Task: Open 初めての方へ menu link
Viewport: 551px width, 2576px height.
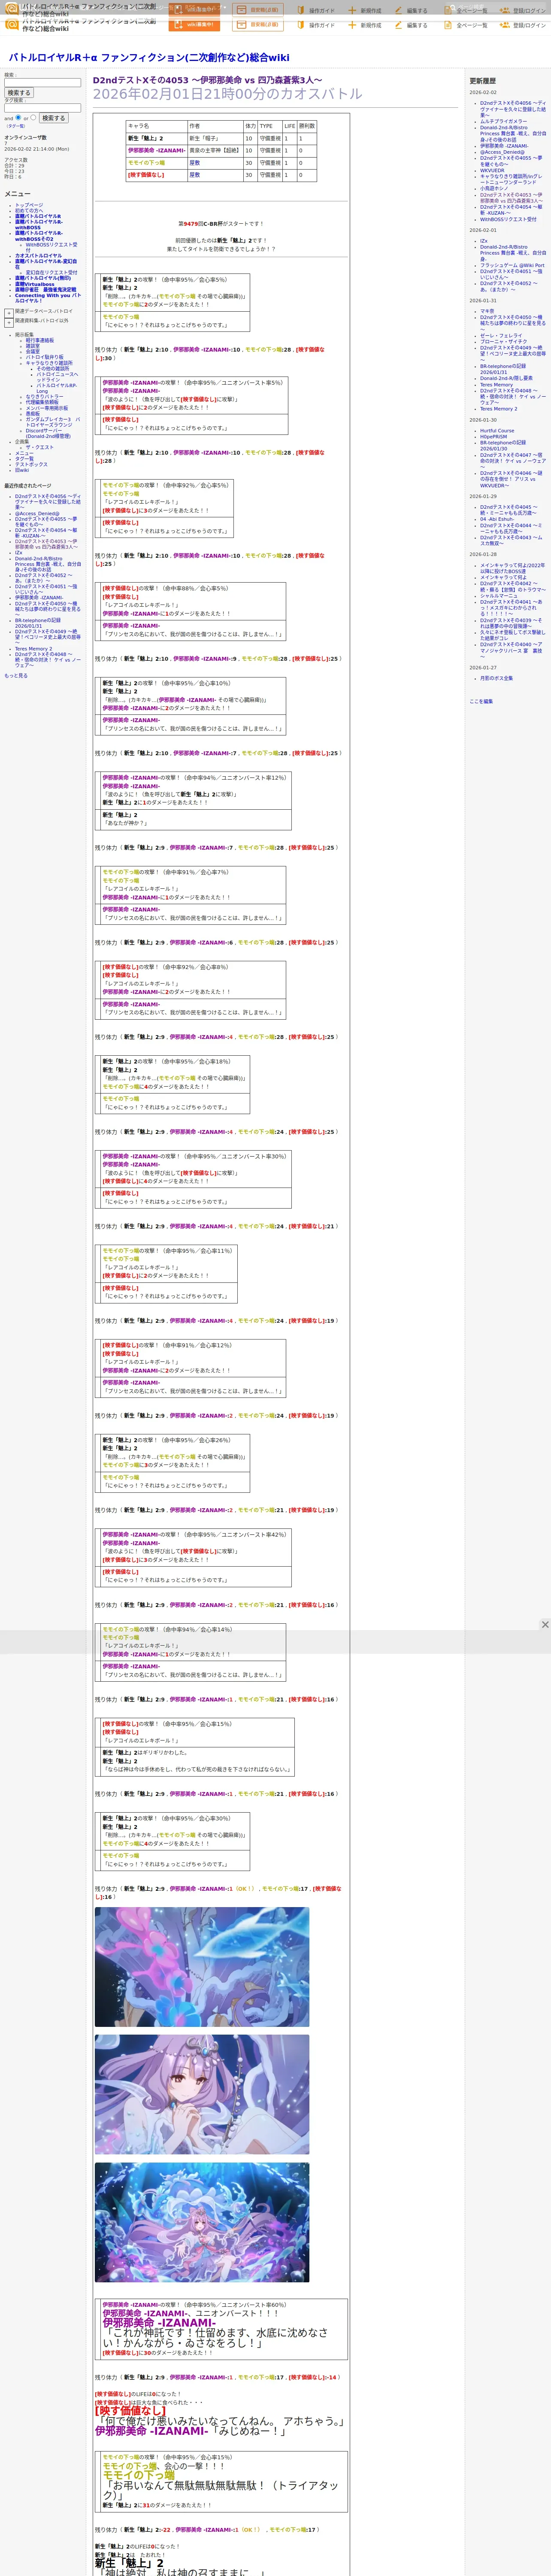Action: 29,210
